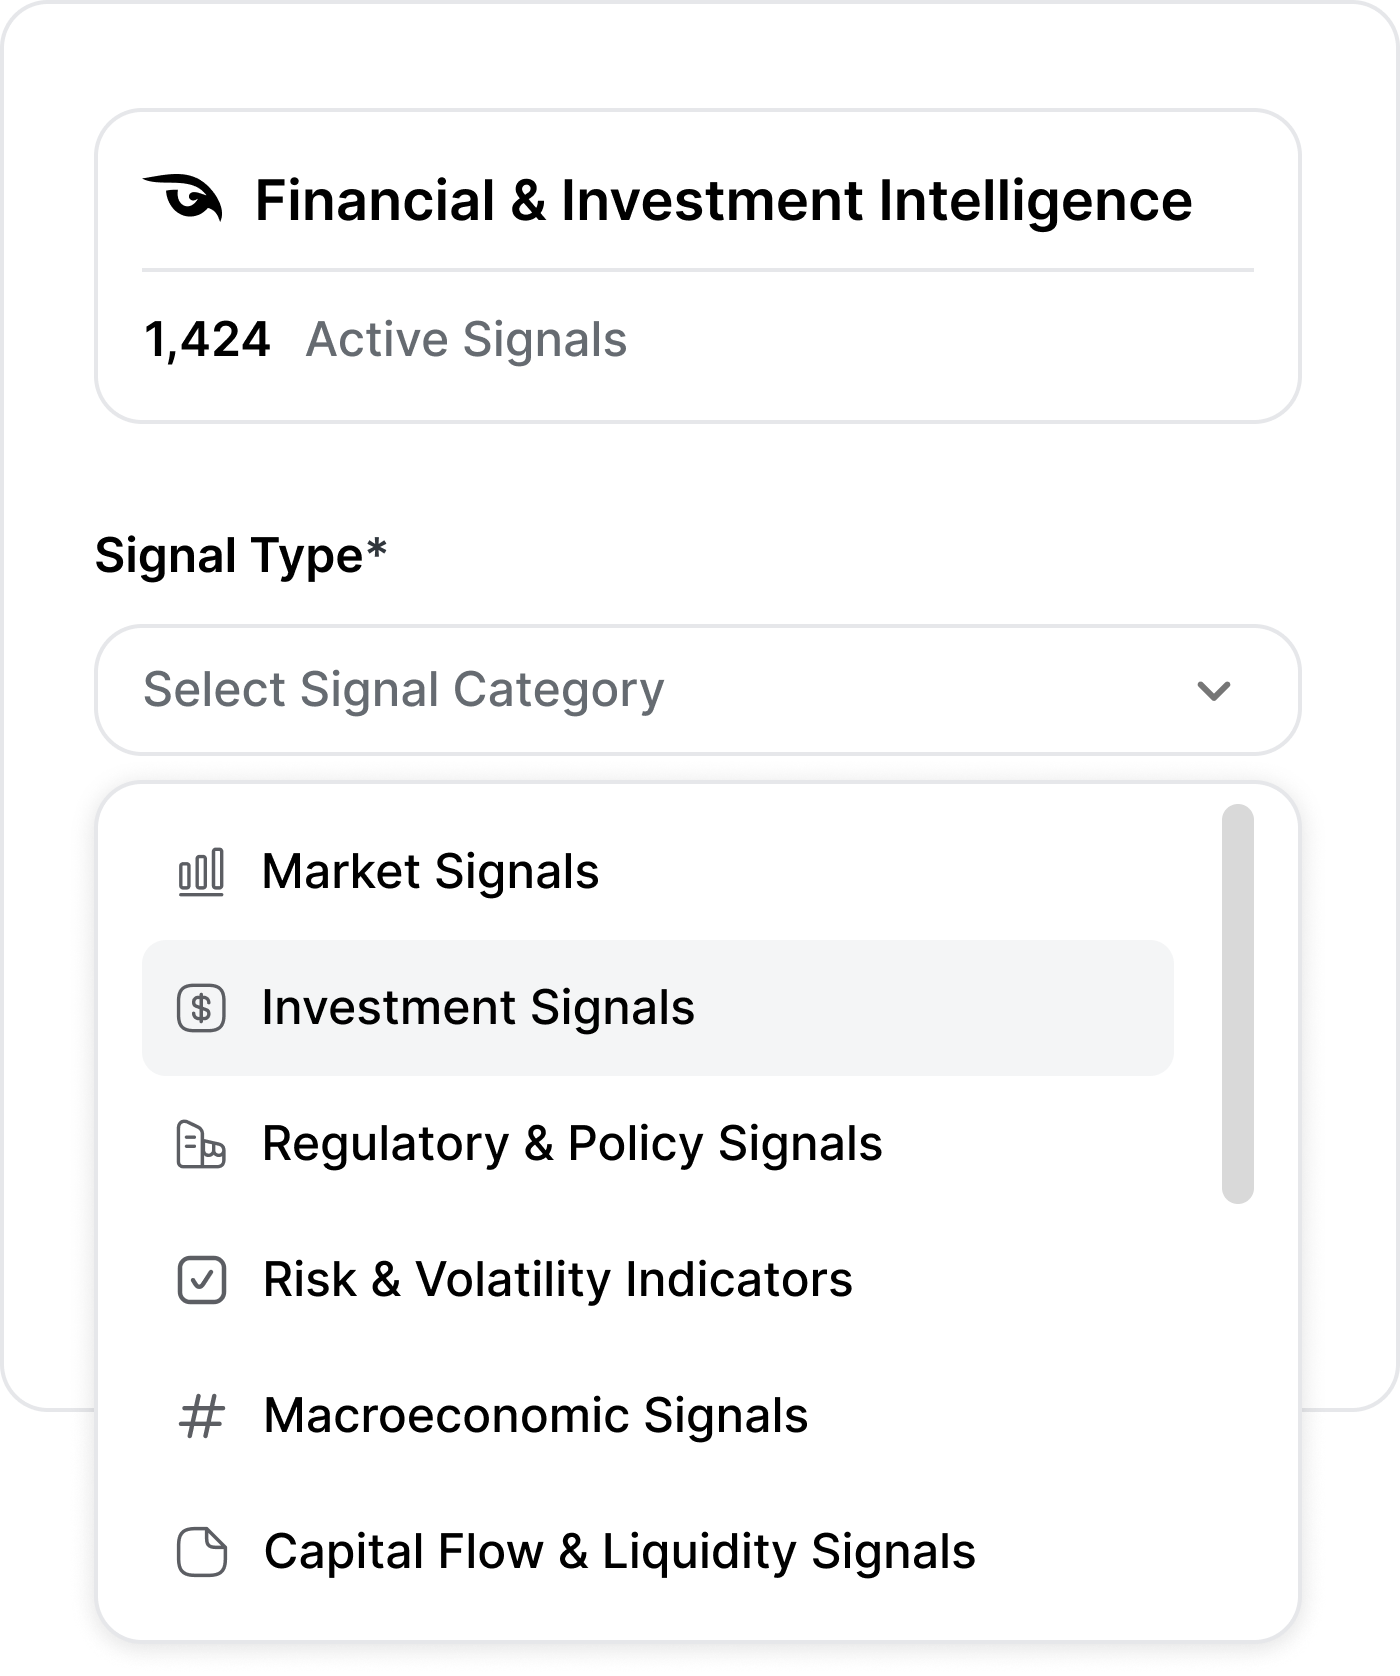Collapse dropdown using the chevron arrow
Image resolution: width=1400 pixels, height=1676 pixels.
point(1213,690)
